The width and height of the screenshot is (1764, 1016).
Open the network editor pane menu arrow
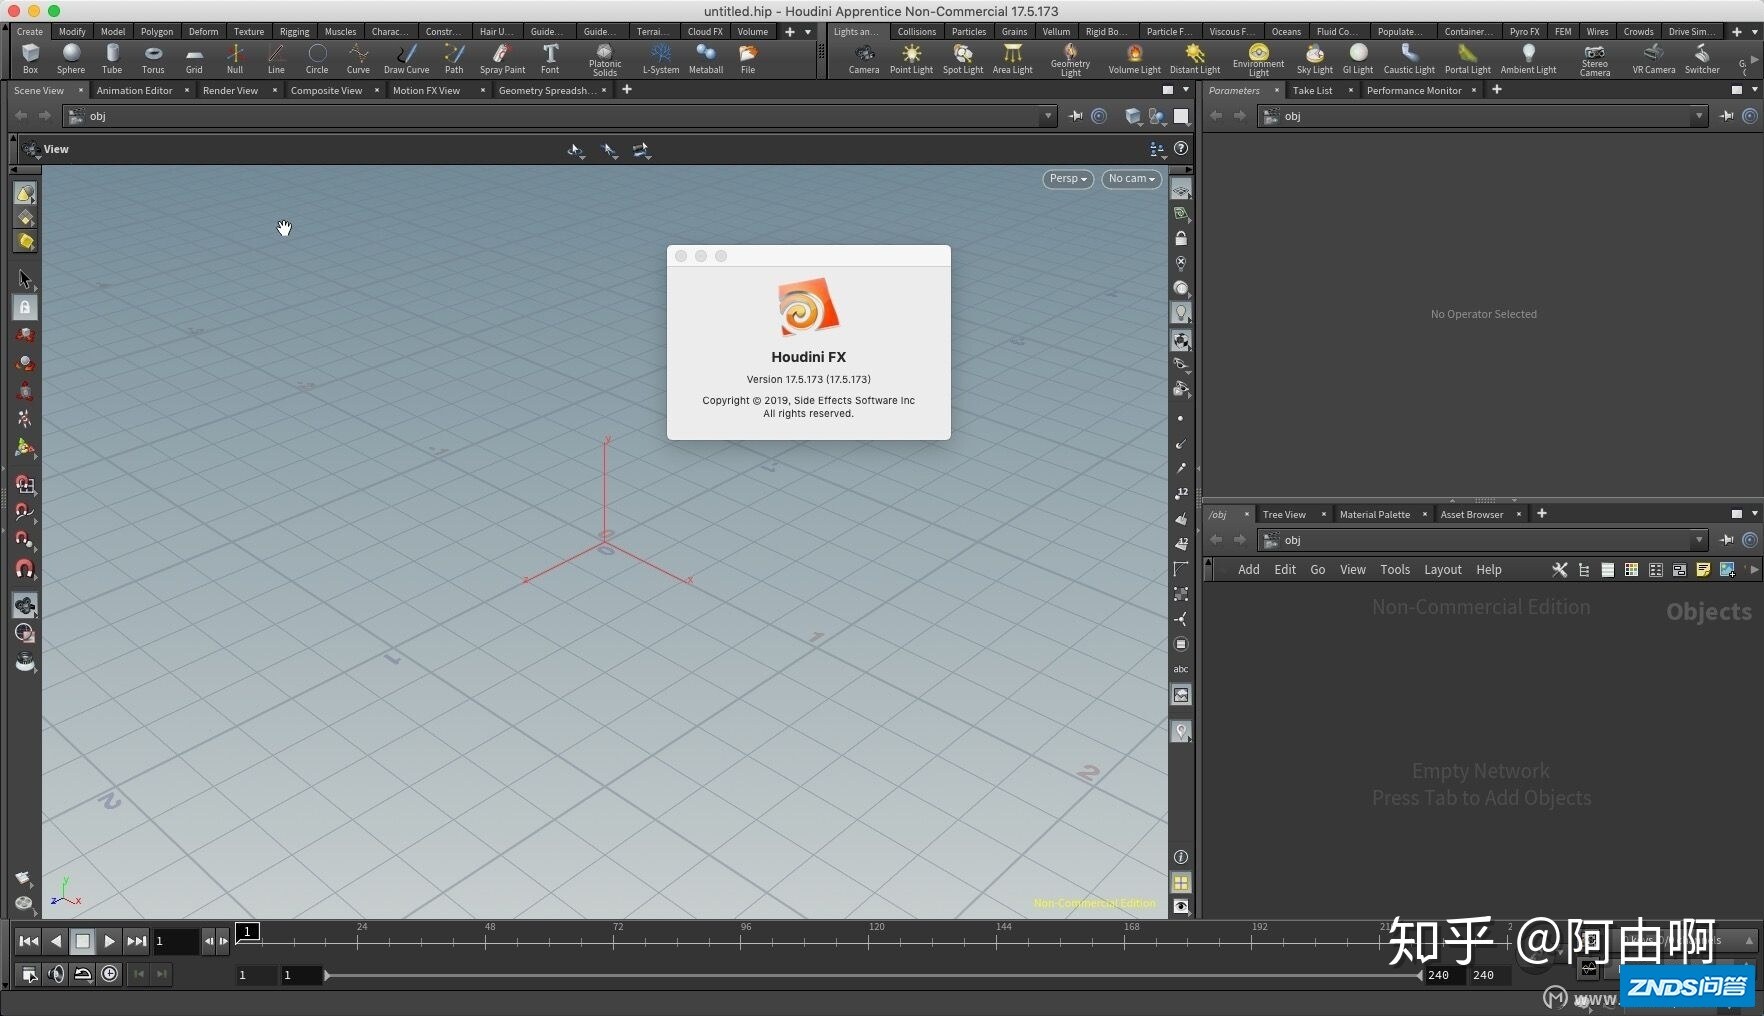(x=1755, y=514)
